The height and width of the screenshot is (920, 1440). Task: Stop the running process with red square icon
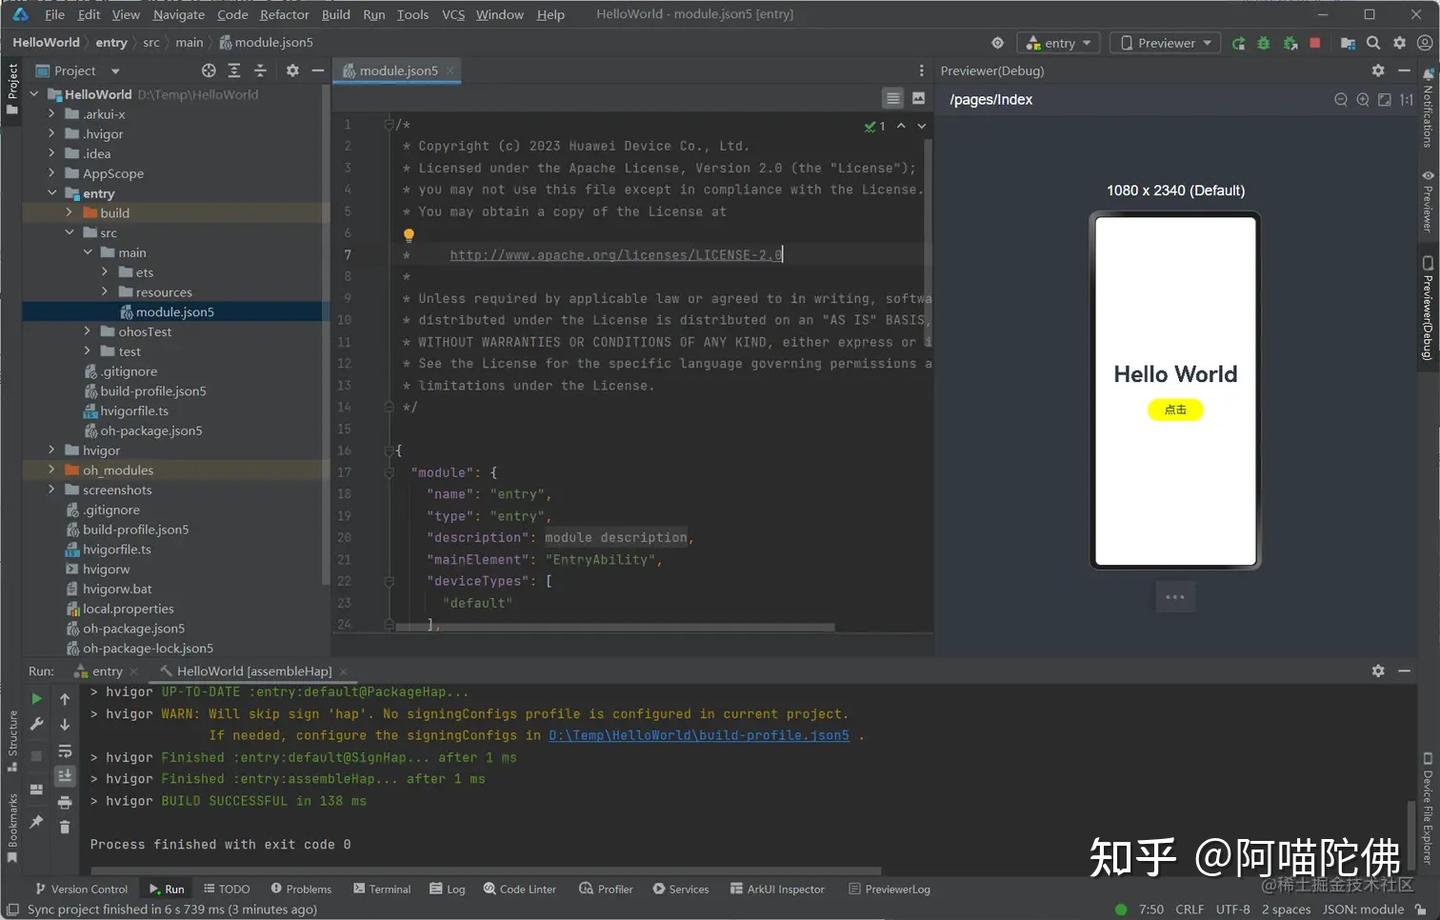[1312, 43]
